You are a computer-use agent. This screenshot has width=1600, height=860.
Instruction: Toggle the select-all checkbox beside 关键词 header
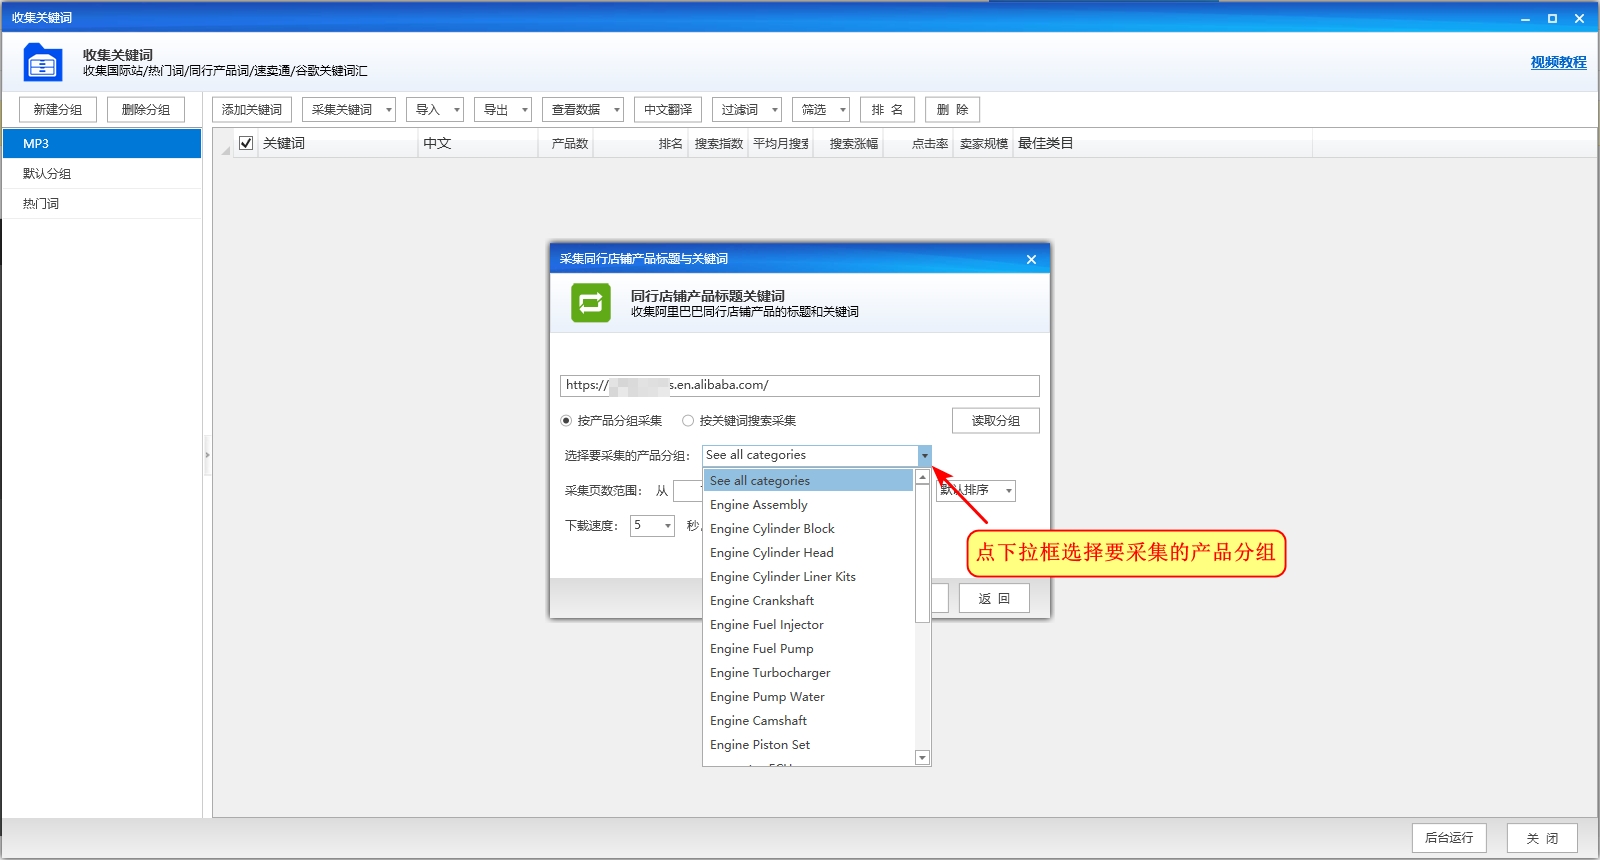[x=246, y=143]
